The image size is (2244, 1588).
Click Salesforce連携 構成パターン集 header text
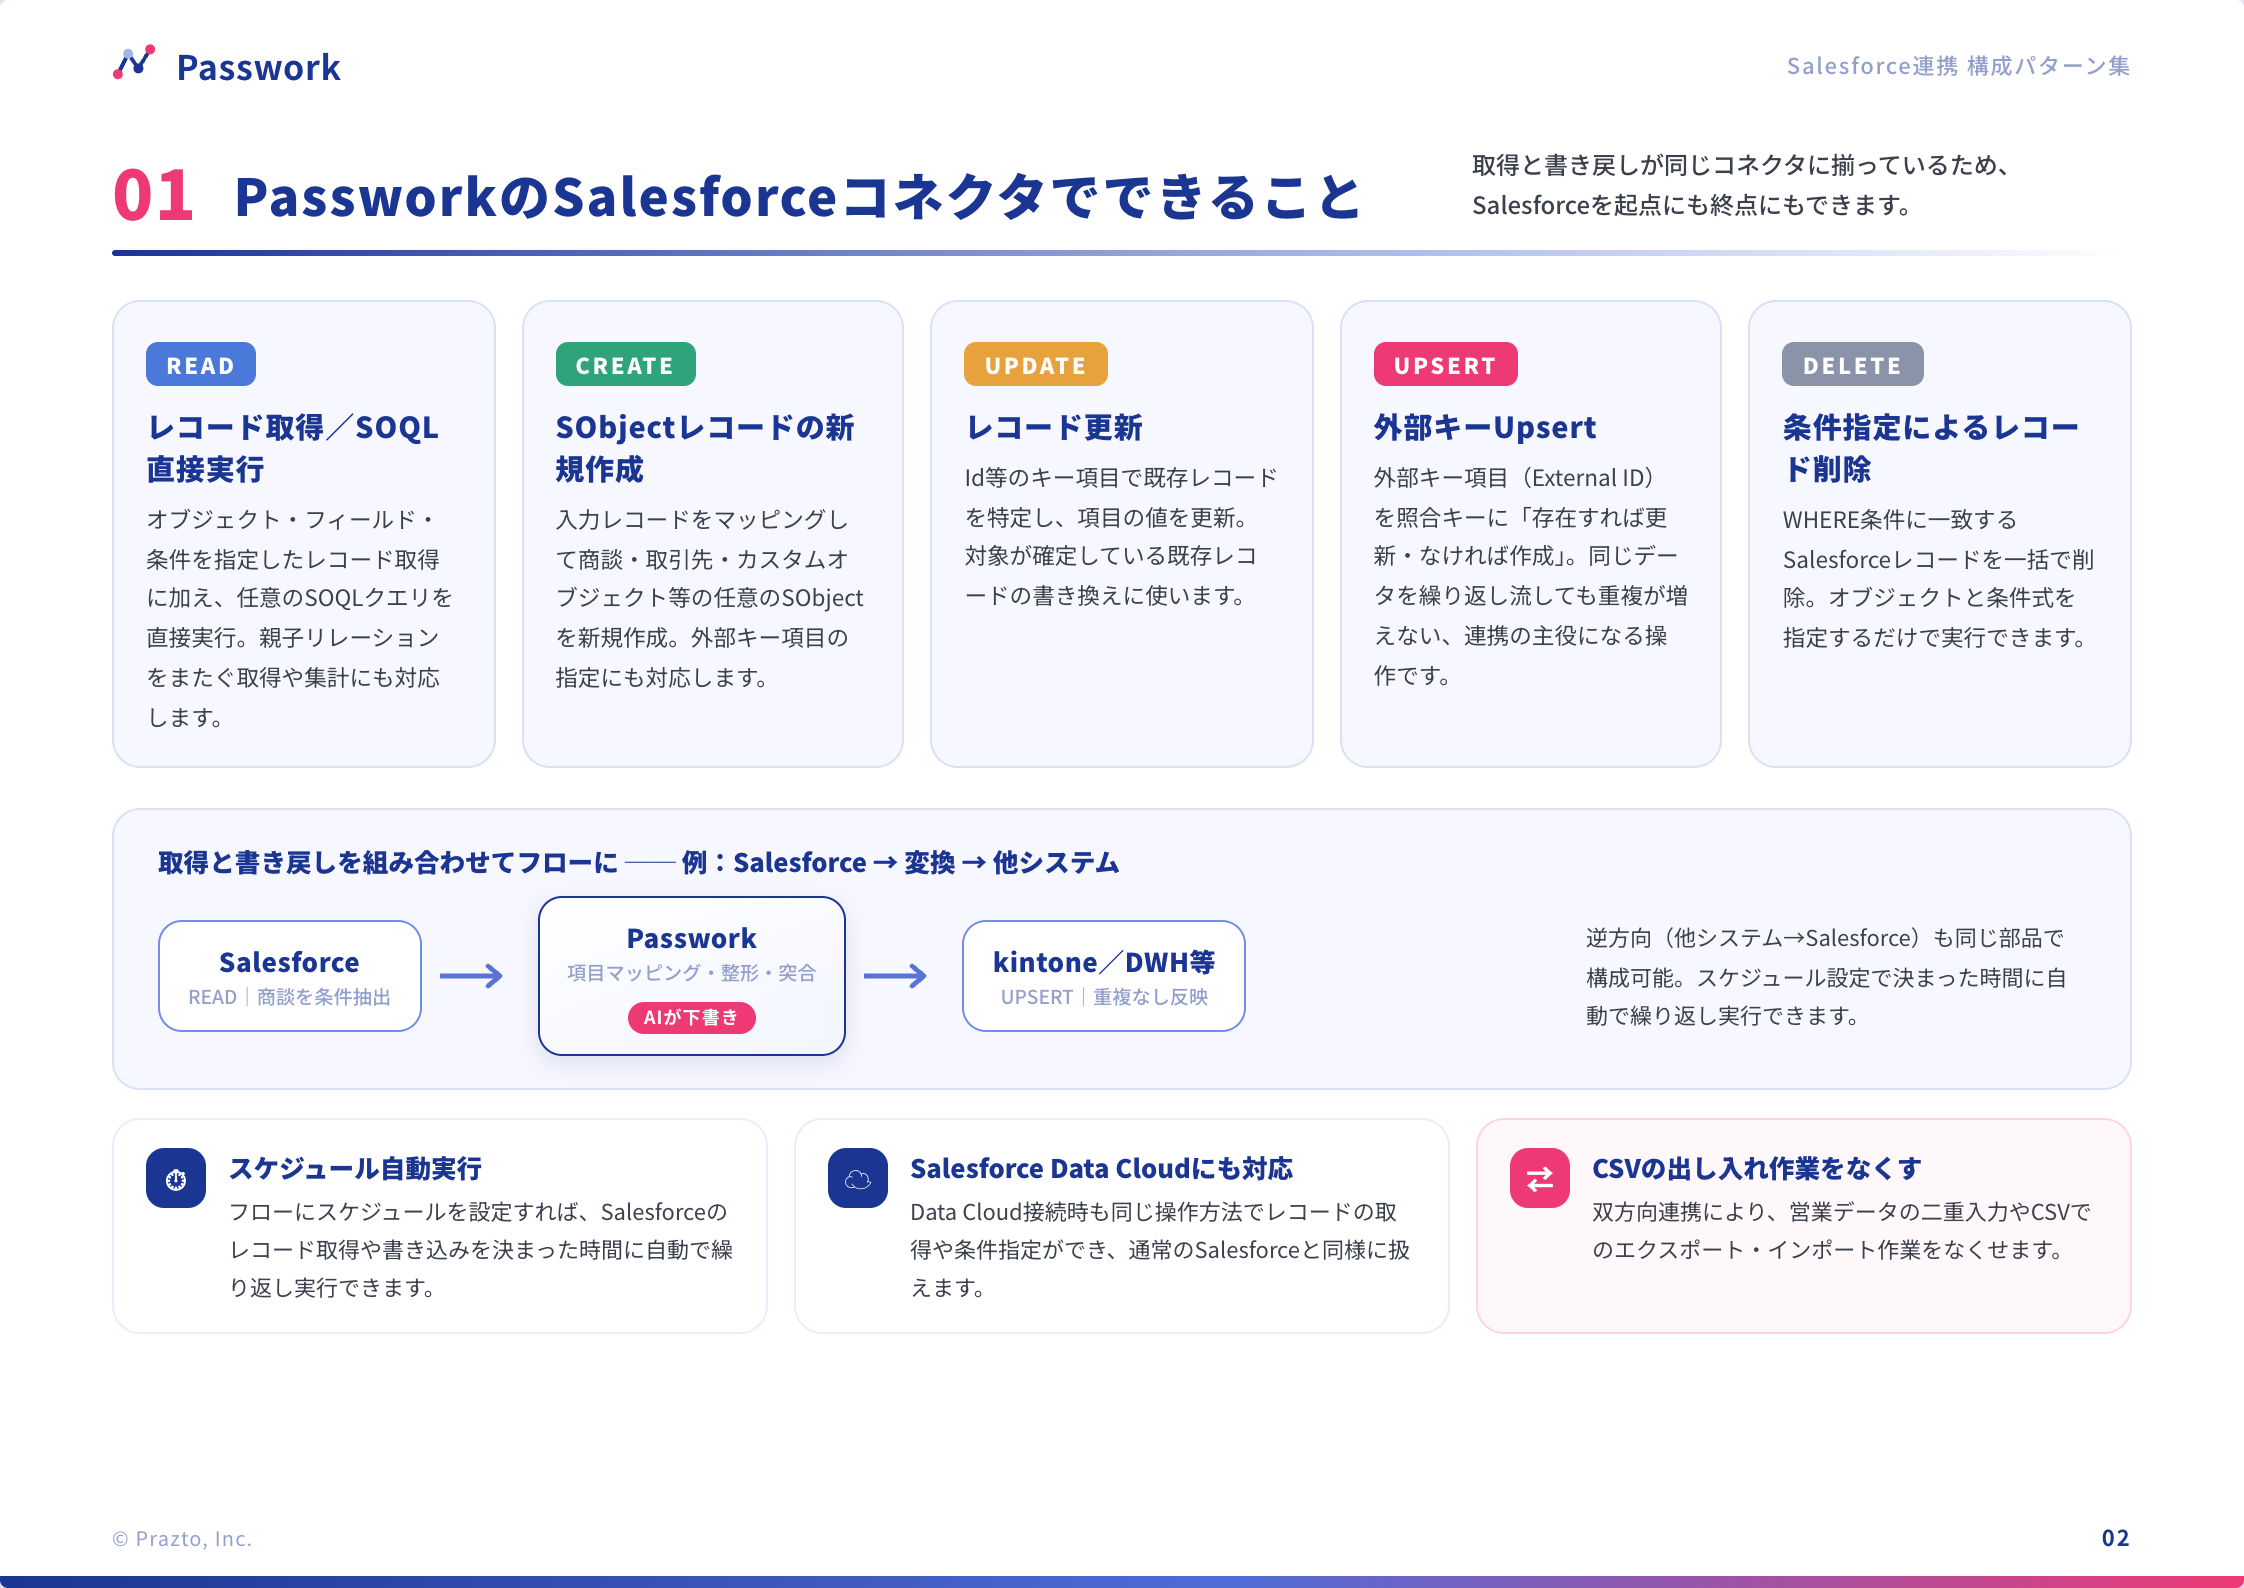1958,66
